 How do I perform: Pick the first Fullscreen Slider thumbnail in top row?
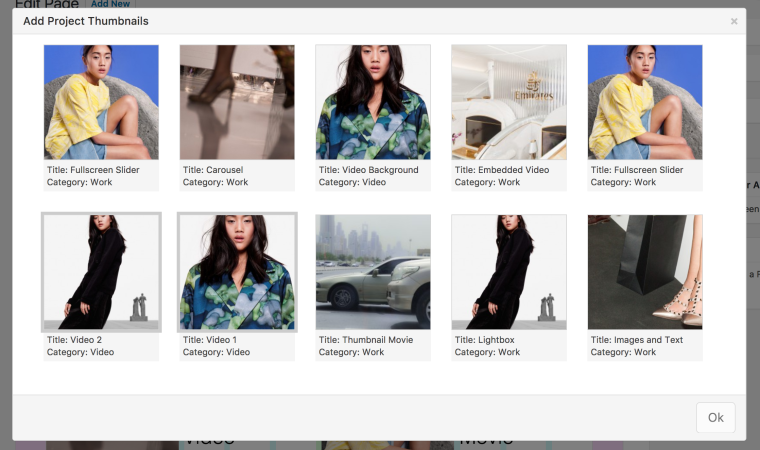point(101,102)
